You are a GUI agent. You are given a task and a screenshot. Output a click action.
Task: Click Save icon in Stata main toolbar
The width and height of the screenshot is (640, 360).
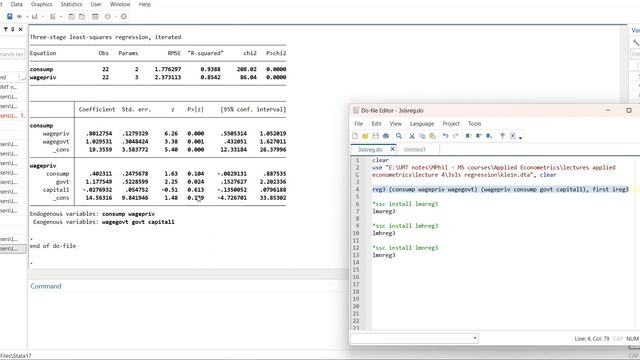[9, 17]
